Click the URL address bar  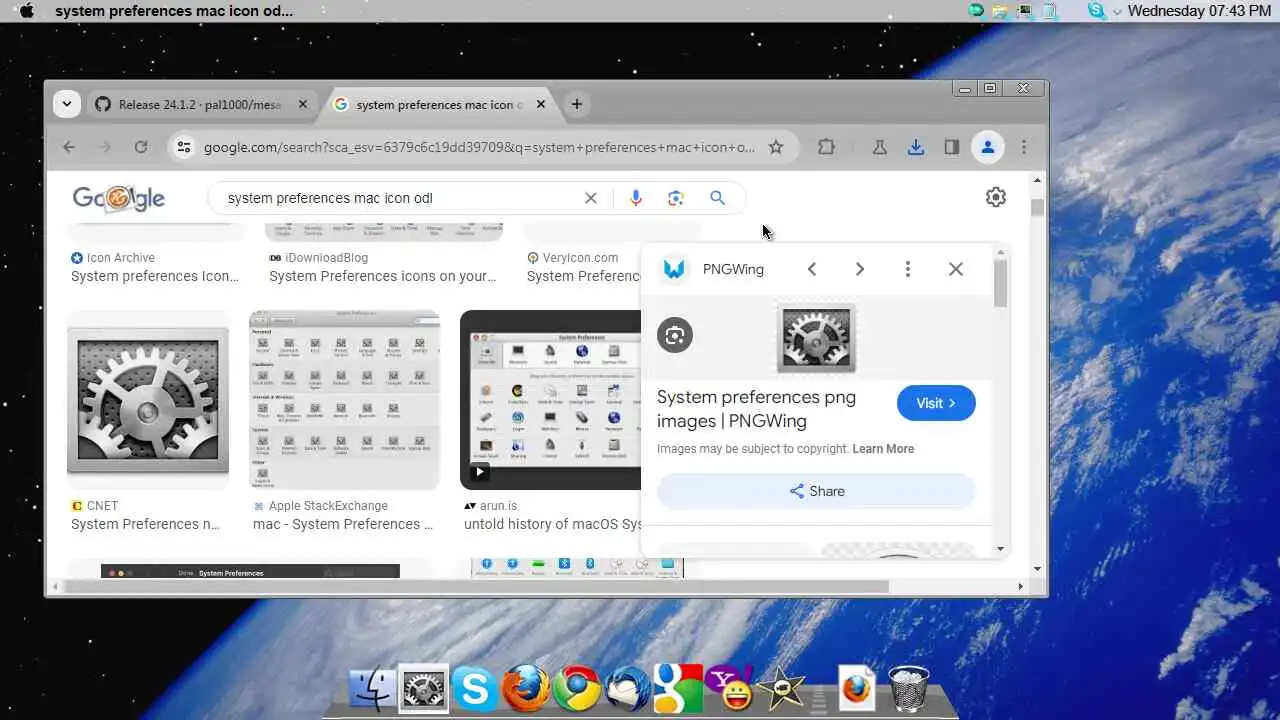tap(480, 147)
